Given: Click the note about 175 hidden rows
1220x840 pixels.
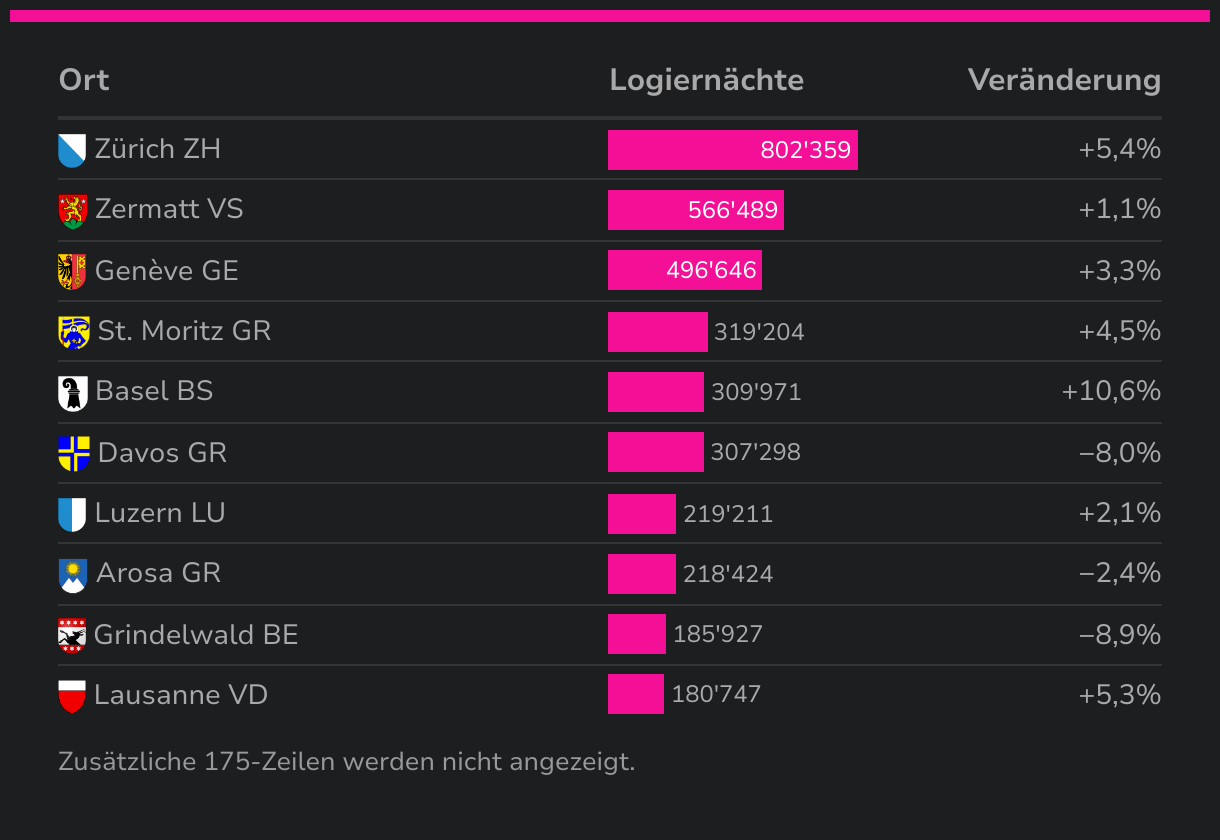Looking at the screenshot, I should click(x=347, y=762).
